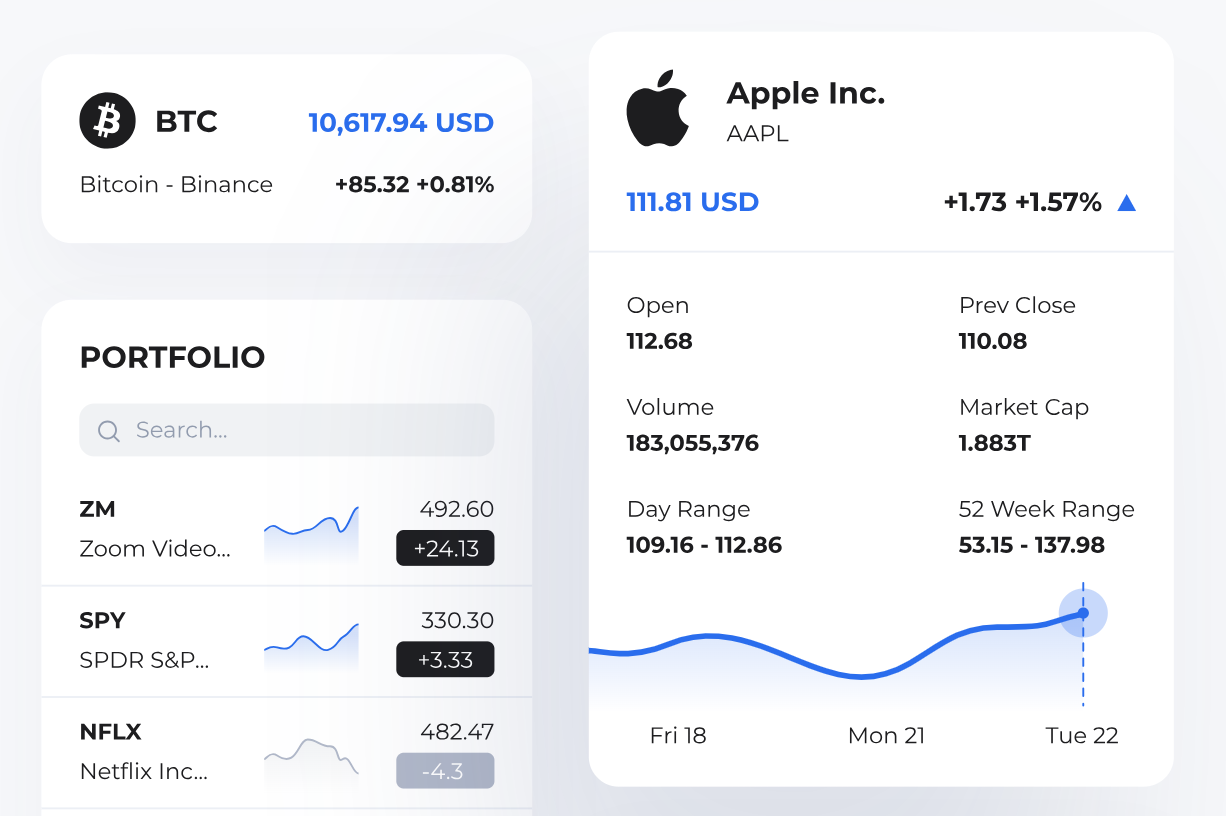Click the blue up-triangle price indicator
This screenshot has width=1226, height=816.
pyautogui.click(x=1126, y=203)
